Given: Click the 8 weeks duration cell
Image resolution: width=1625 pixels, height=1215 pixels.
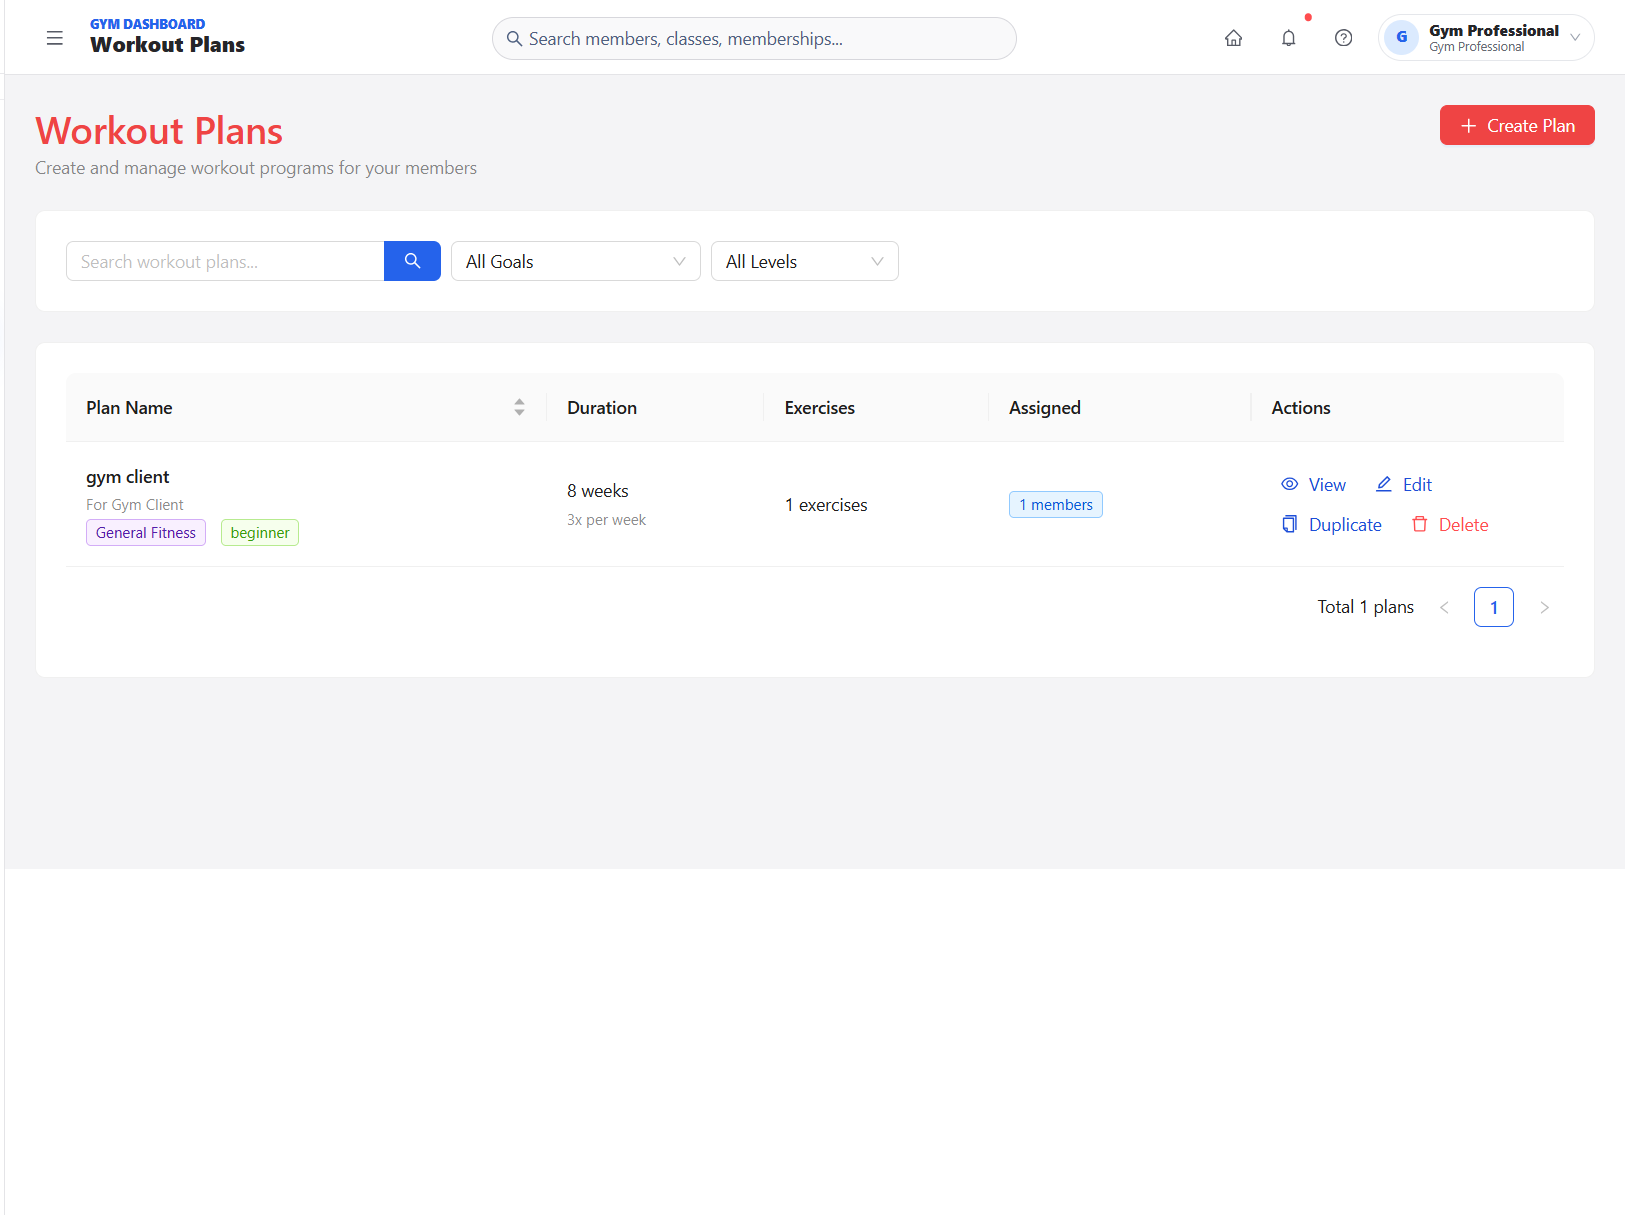Looking at the screenshot, I should coord(598,491).
